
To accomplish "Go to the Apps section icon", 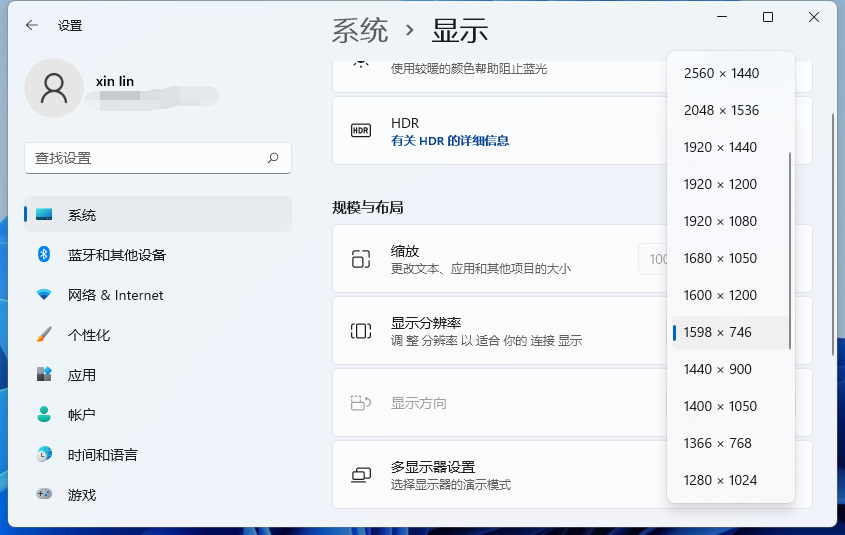I will (x=44, y=375).
